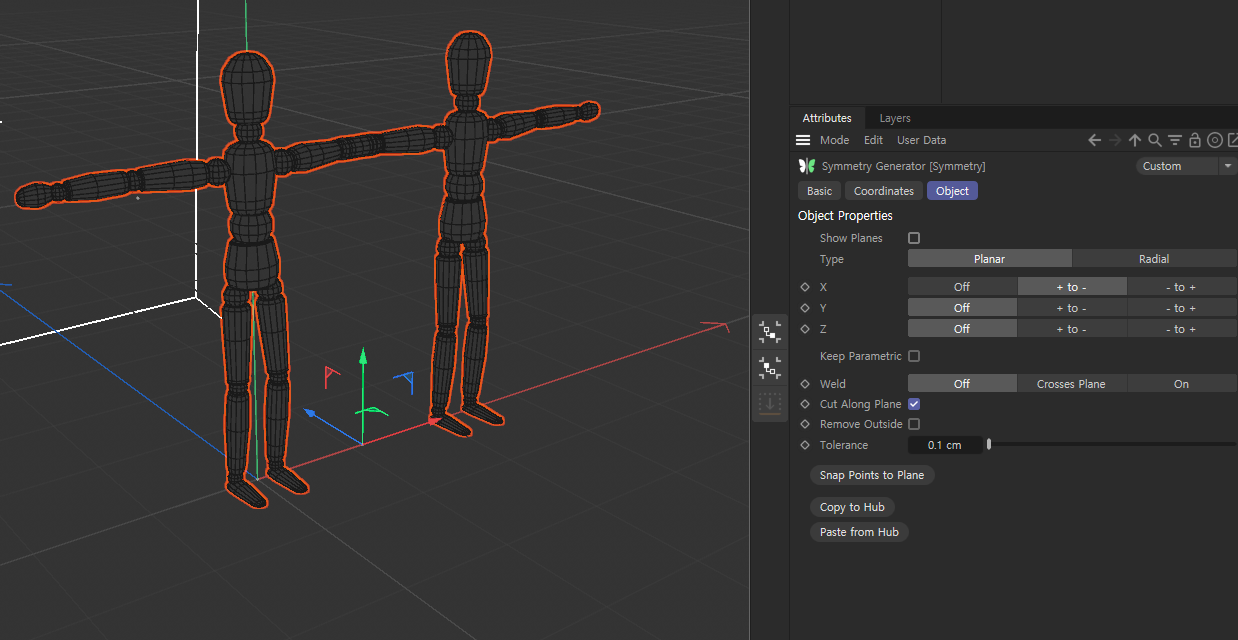Click the Tolerance 0.1 cm field
This screenshot has width=1238, height=640.
[944, 445]
